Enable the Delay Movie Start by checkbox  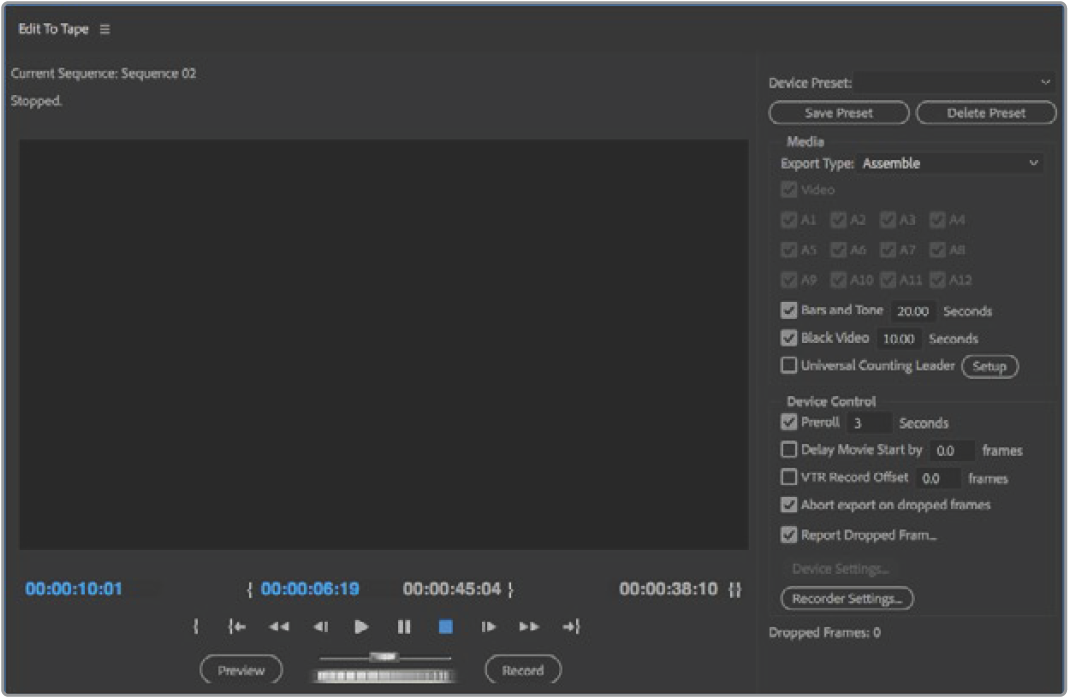coord(789,451)
